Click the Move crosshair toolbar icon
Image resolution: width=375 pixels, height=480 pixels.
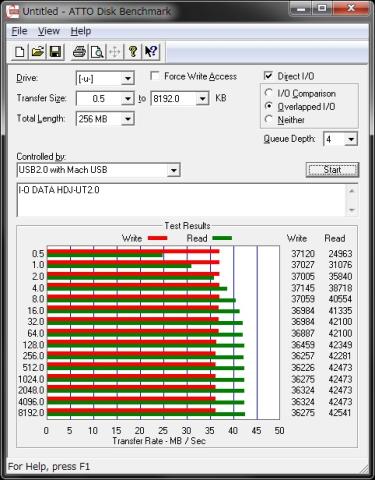115,52
